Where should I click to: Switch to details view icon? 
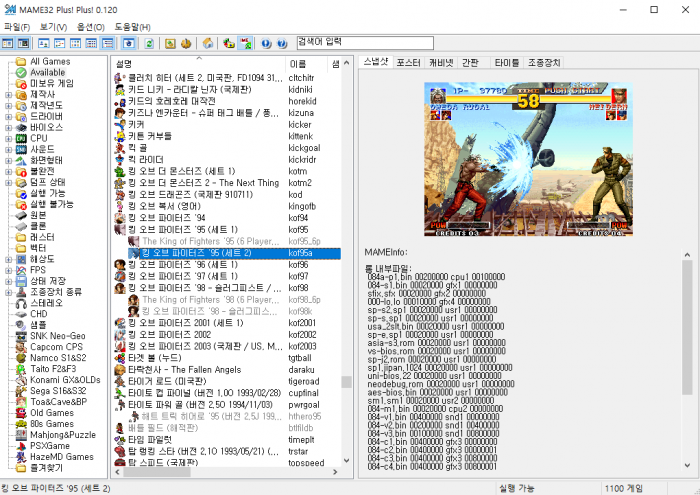[x=92, y=43]
